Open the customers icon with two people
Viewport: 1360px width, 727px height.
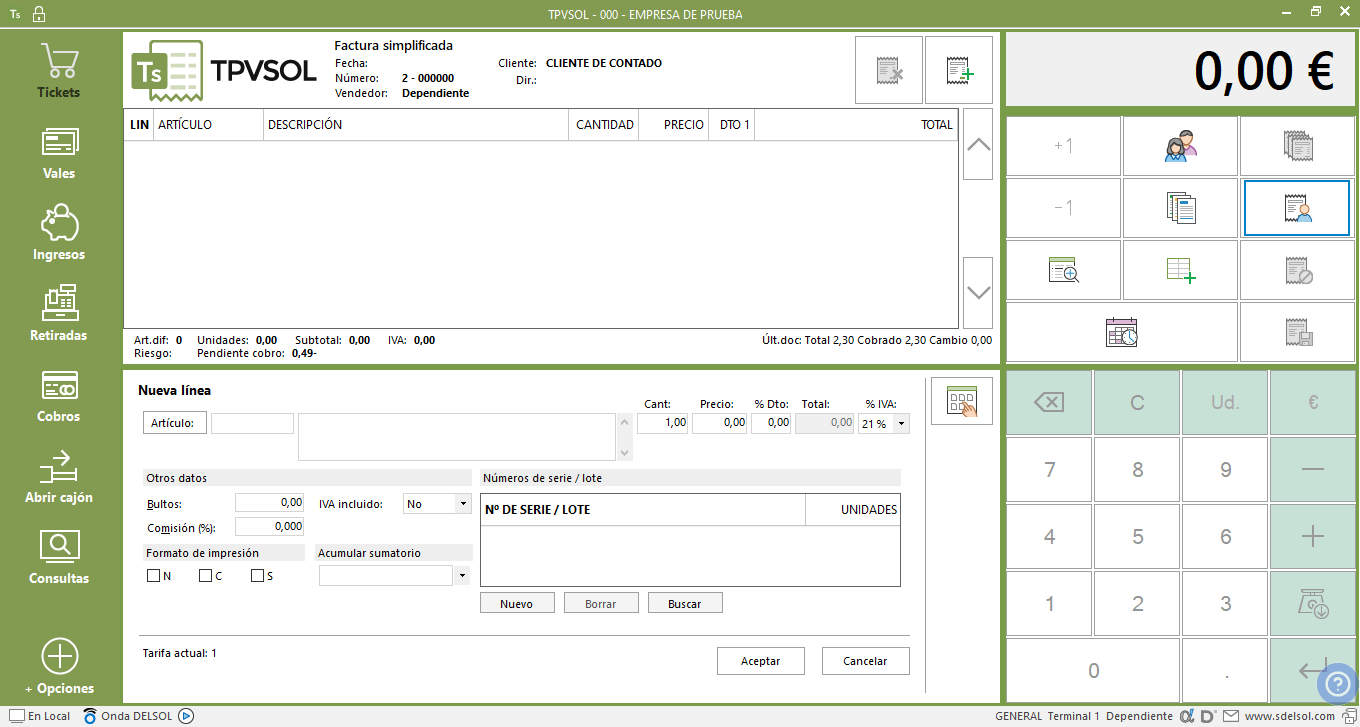click(1180, 146)
